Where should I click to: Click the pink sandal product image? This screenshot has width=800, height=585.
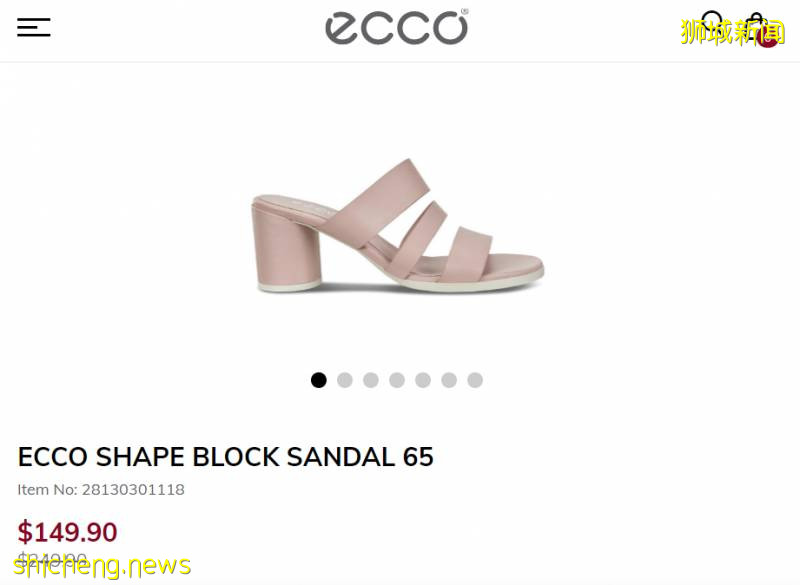[x=398, y=226]
